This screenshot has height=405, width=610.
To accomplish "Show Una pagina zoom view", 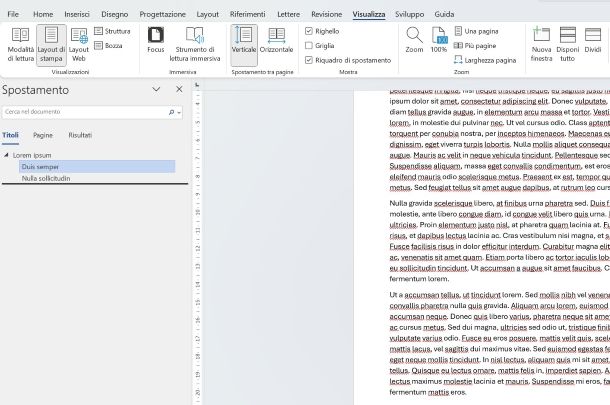I will [x=477, y=31].
